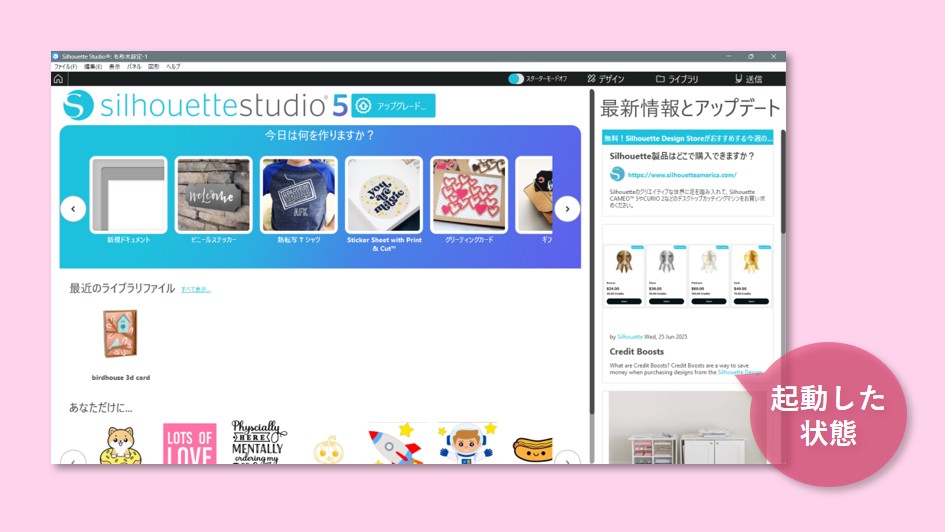
Task: Select the Gold credit boost card
Action: [751, 275]
